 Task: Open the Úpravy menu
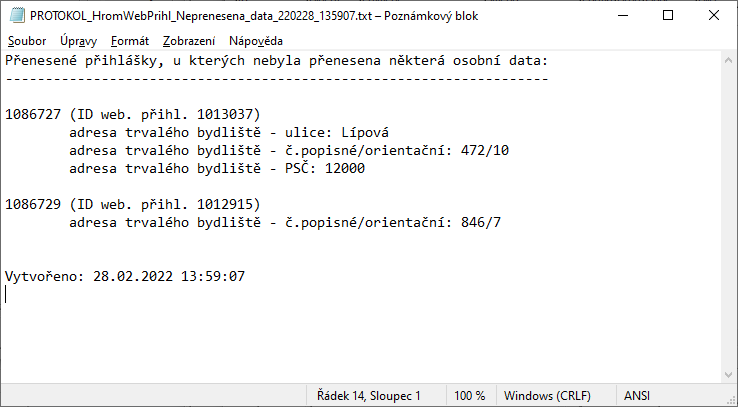(x=79, y=41)
